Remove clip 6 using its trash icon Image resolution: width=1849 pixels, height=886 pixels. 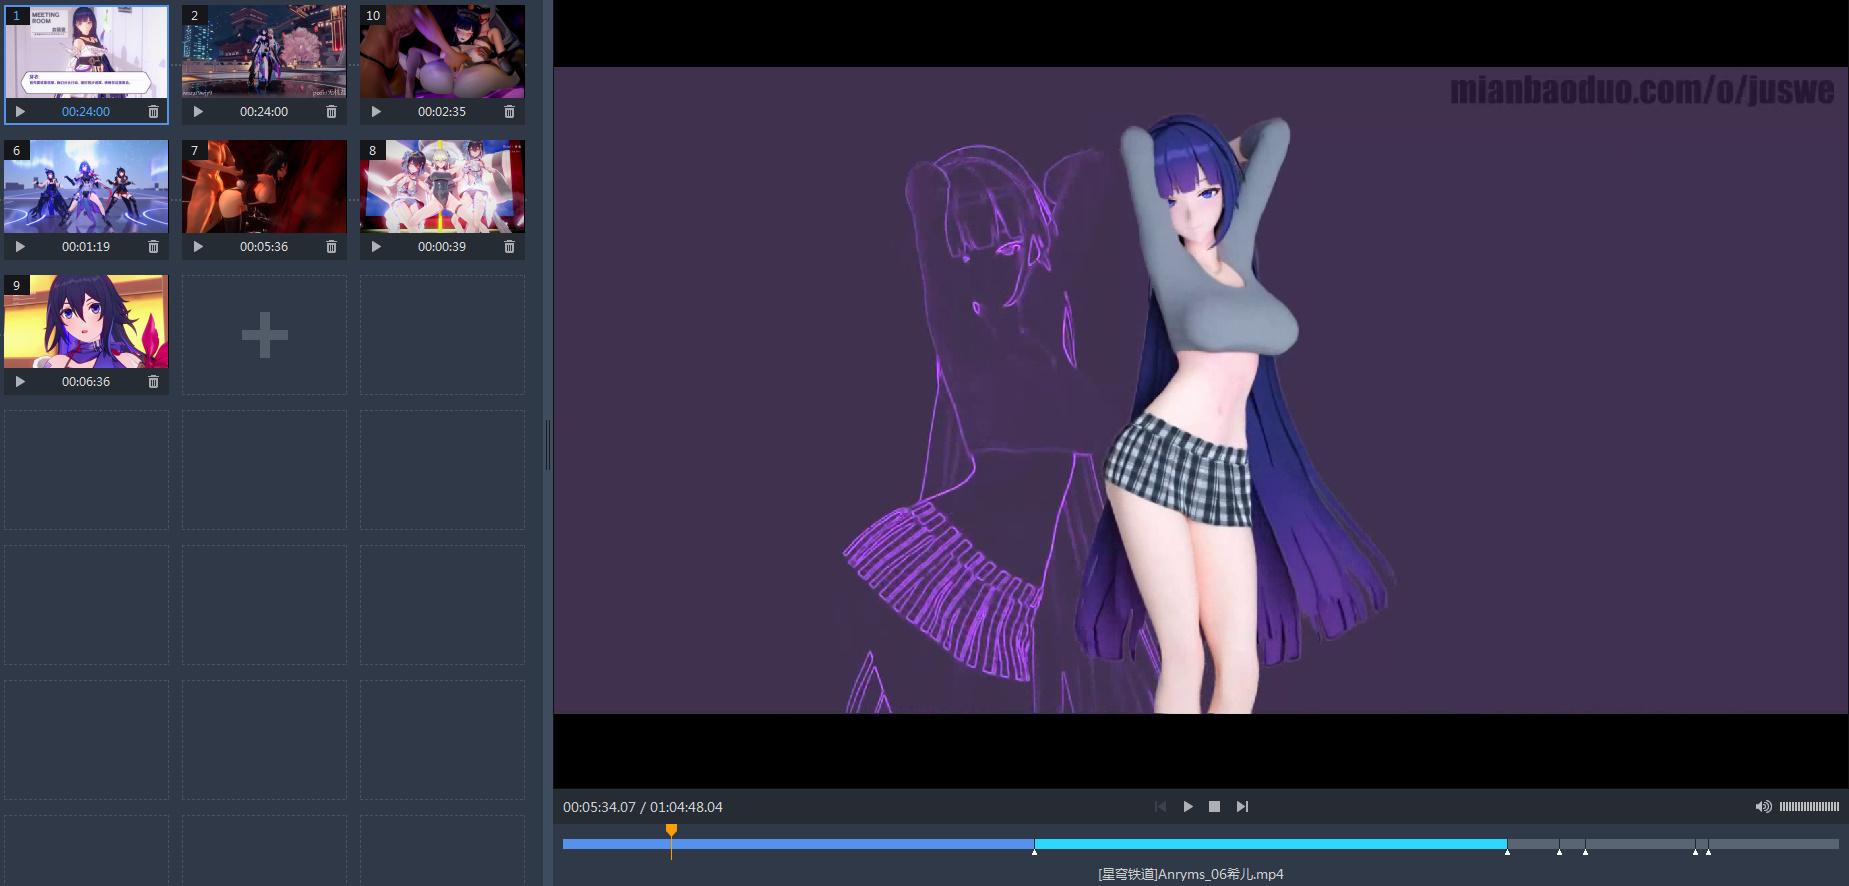(153, 247)
